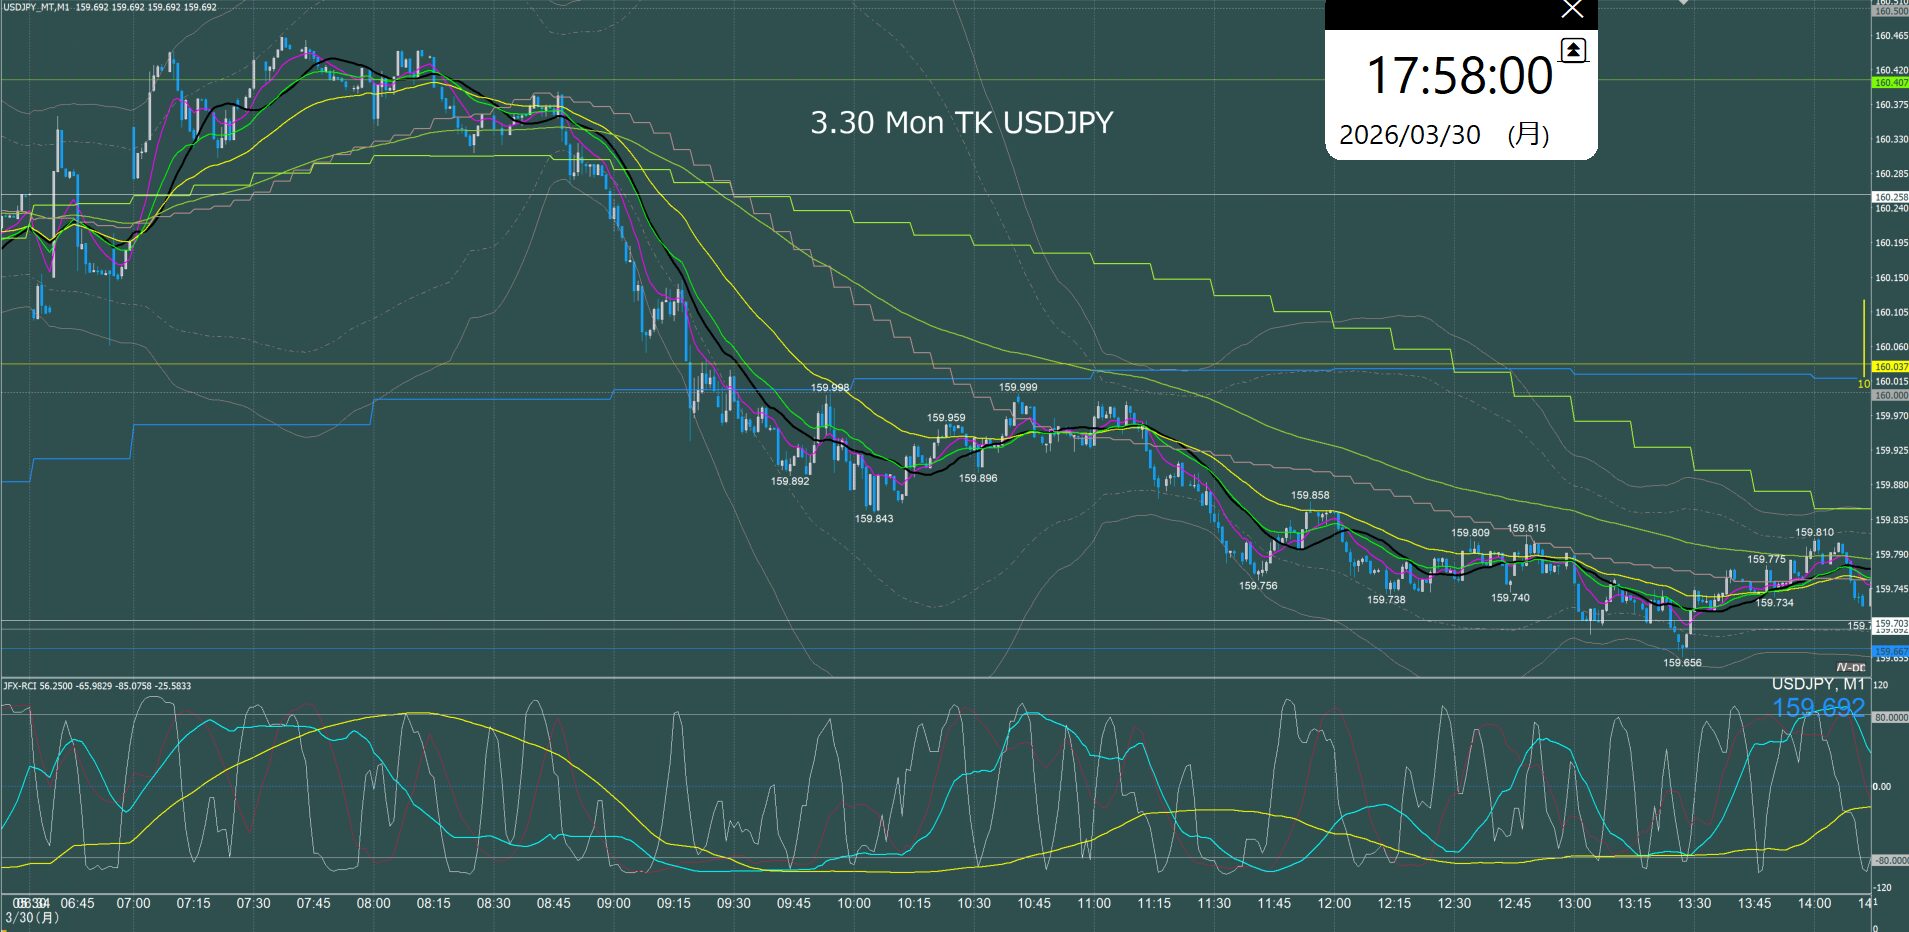Screen dimensions: 1909x932
Task: Click the 80.0000 level tag on RCI scale
Action: pos(1890,718)
